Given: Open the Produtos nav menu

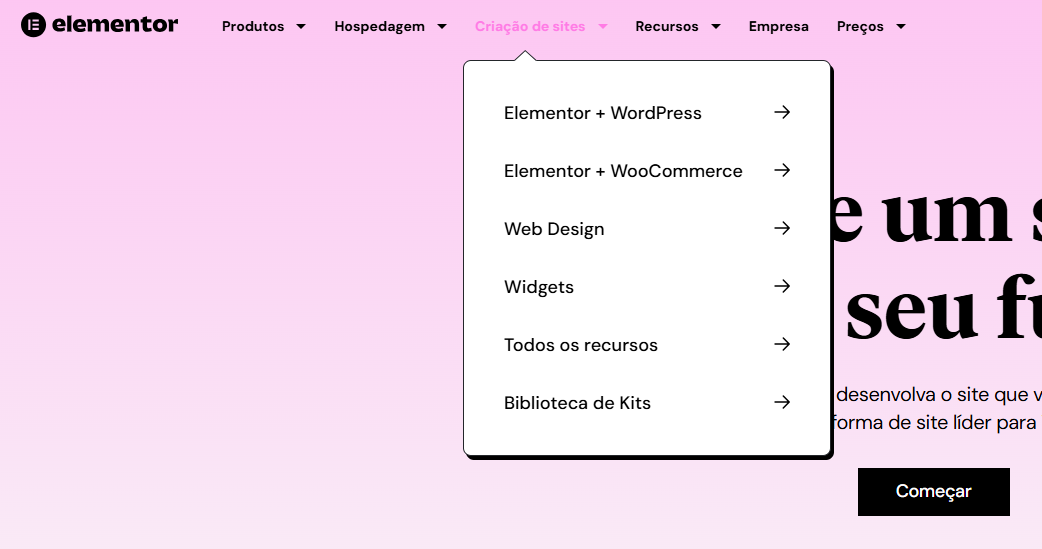Looking at the screenshot, I should (253, 27).
